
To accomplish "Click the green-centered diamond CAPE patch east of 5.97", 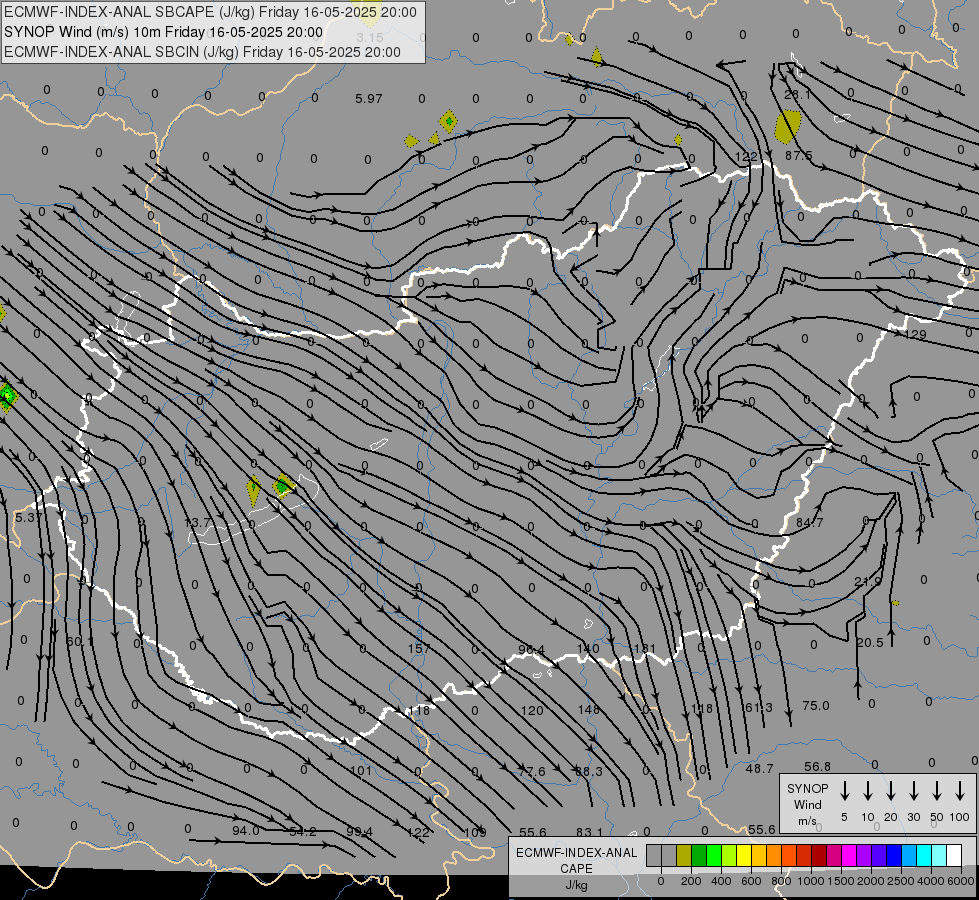I will coord(448,121).
